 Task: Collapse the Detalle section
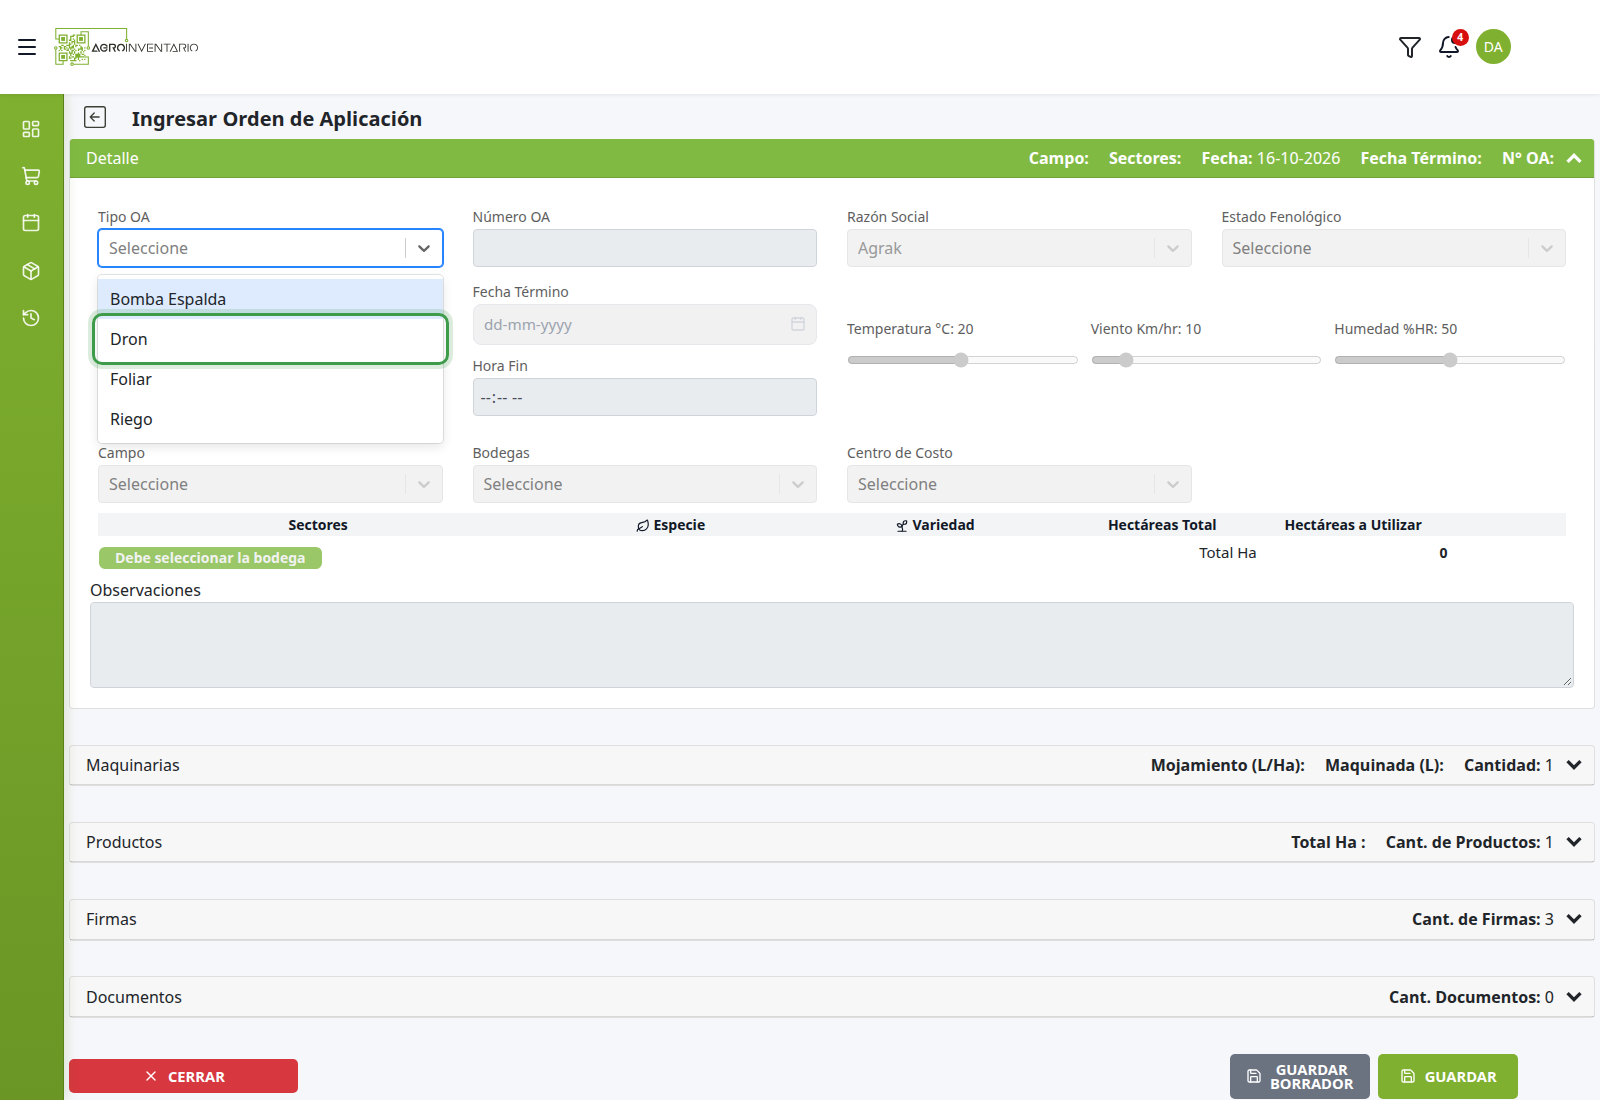coord(1574,158)
